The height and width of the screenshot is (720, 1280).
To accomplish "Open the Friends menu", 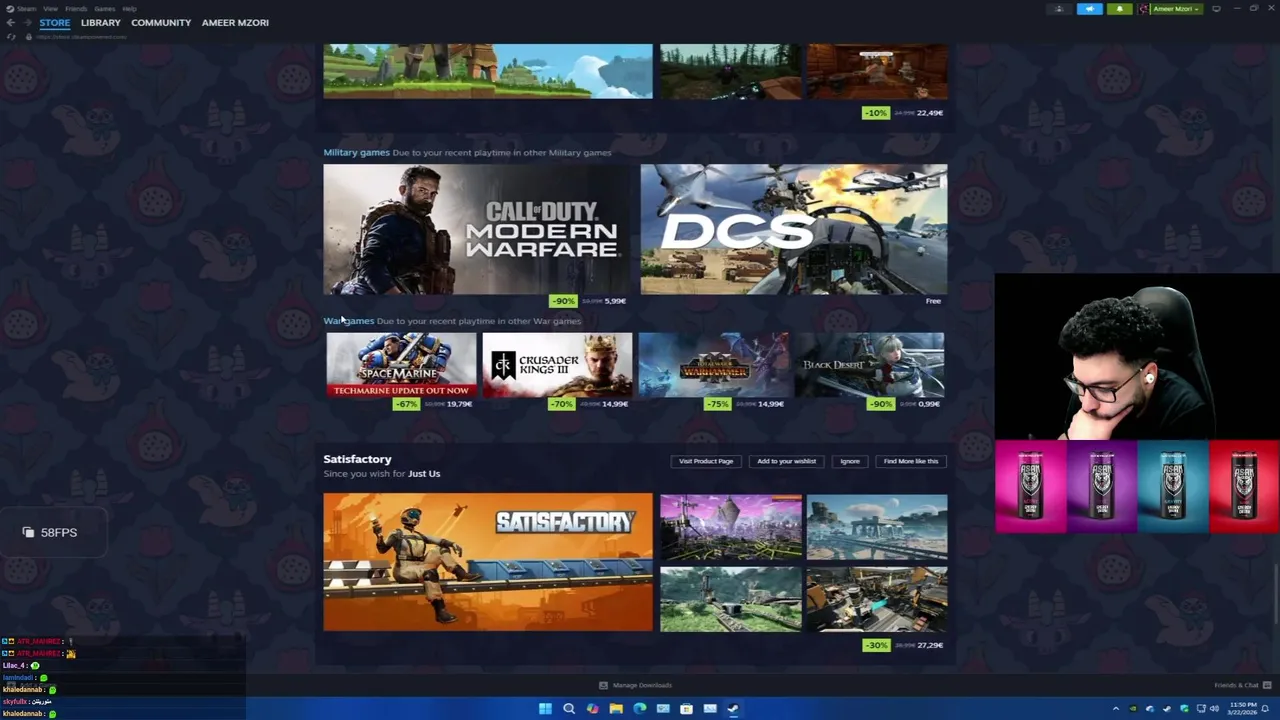I will coord(76,9).
